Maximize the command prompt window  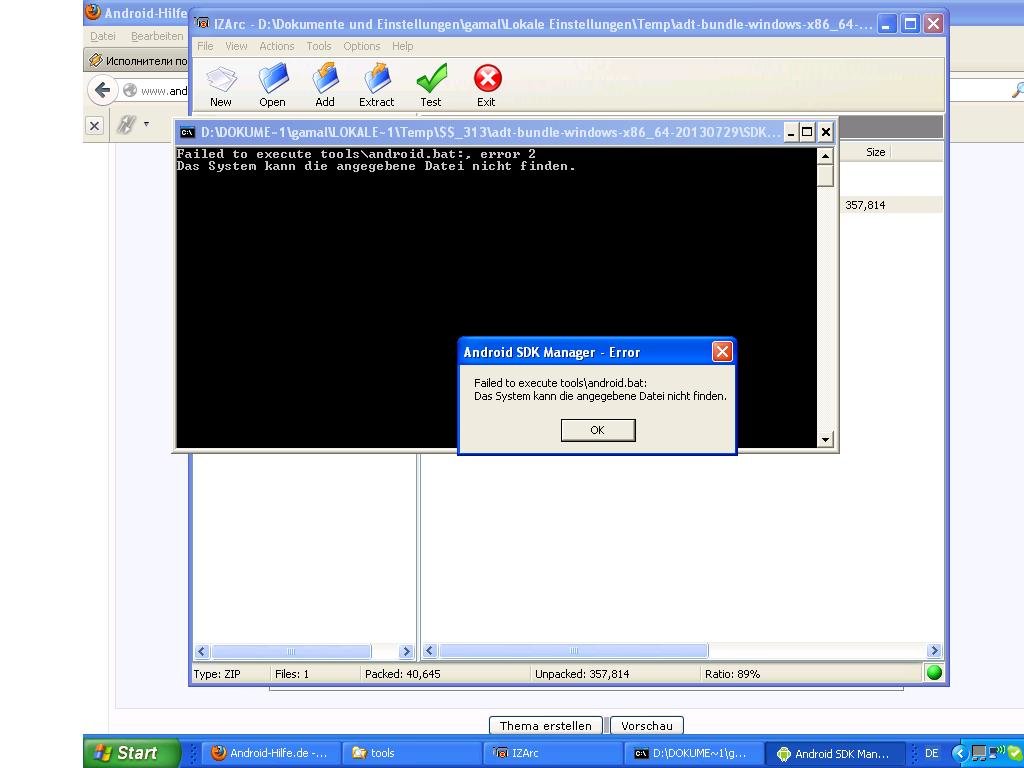[807, 133]
